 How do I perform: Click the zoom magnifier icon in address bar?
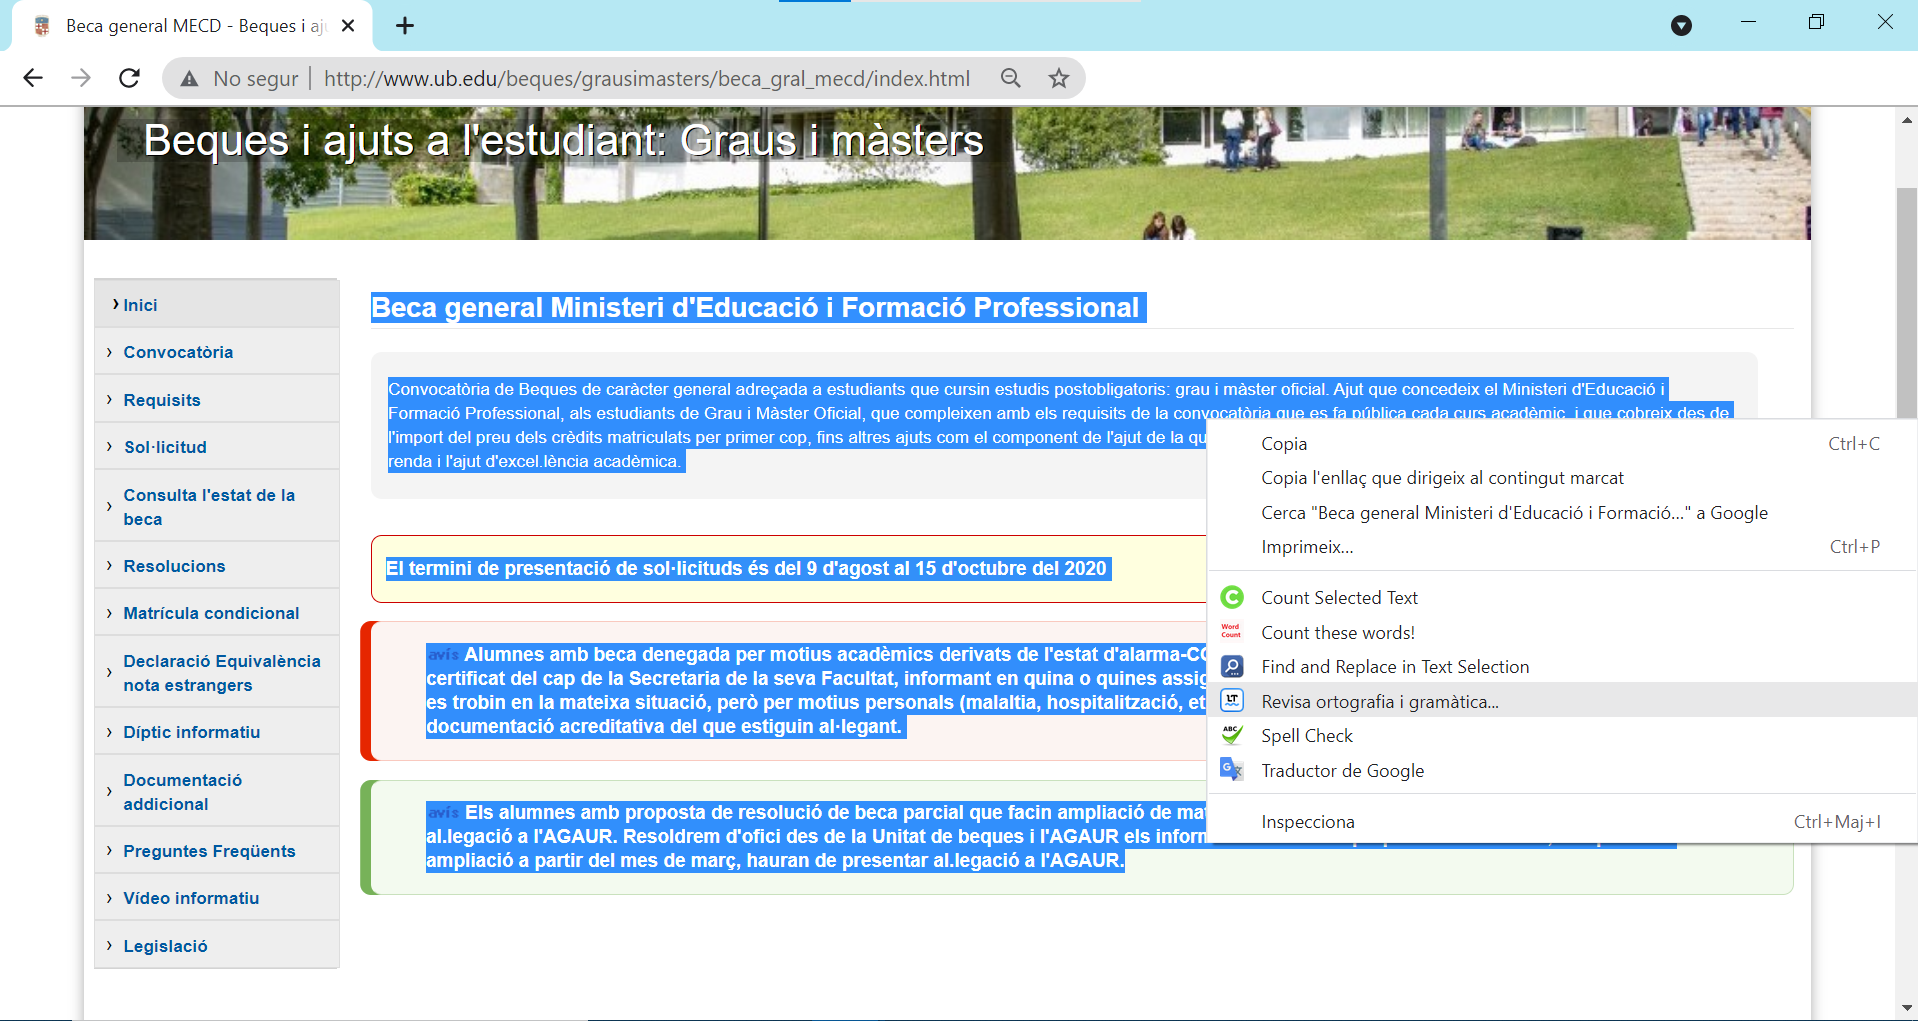1011,78
